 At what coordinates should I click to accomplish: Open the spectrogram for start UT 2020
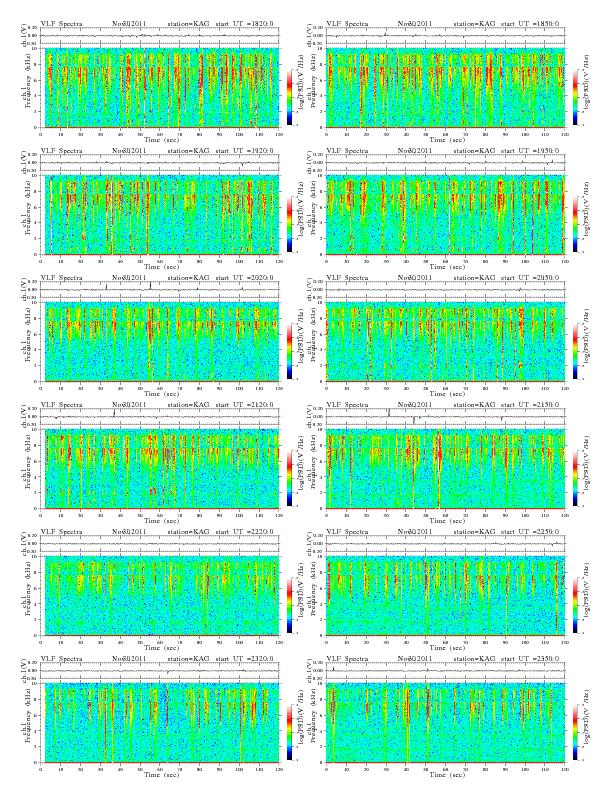pyautogui.click(x=160, y=341)
